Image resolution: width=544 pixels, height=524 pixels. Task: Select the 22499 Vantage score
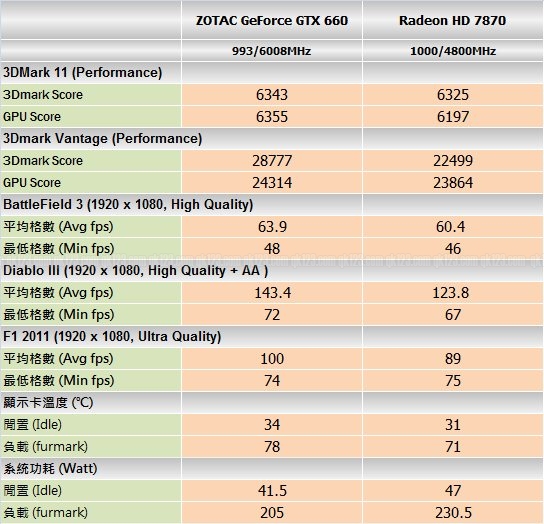pos(453,161)
